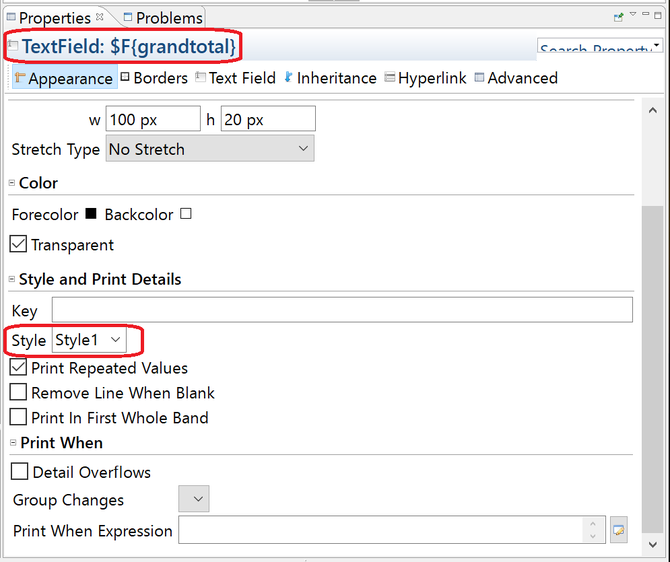
Task: Open the Text Field section tab
Action: 235,78
